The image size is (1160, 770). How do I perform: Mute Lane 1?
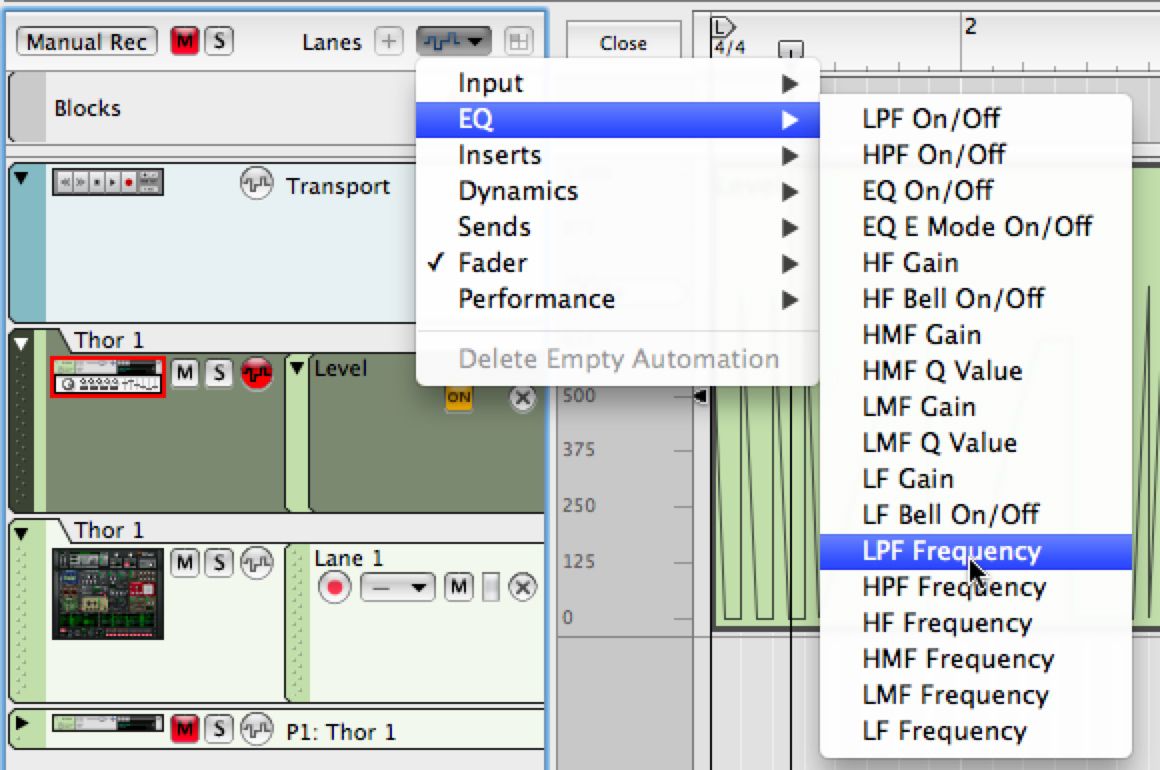[459, 587]
